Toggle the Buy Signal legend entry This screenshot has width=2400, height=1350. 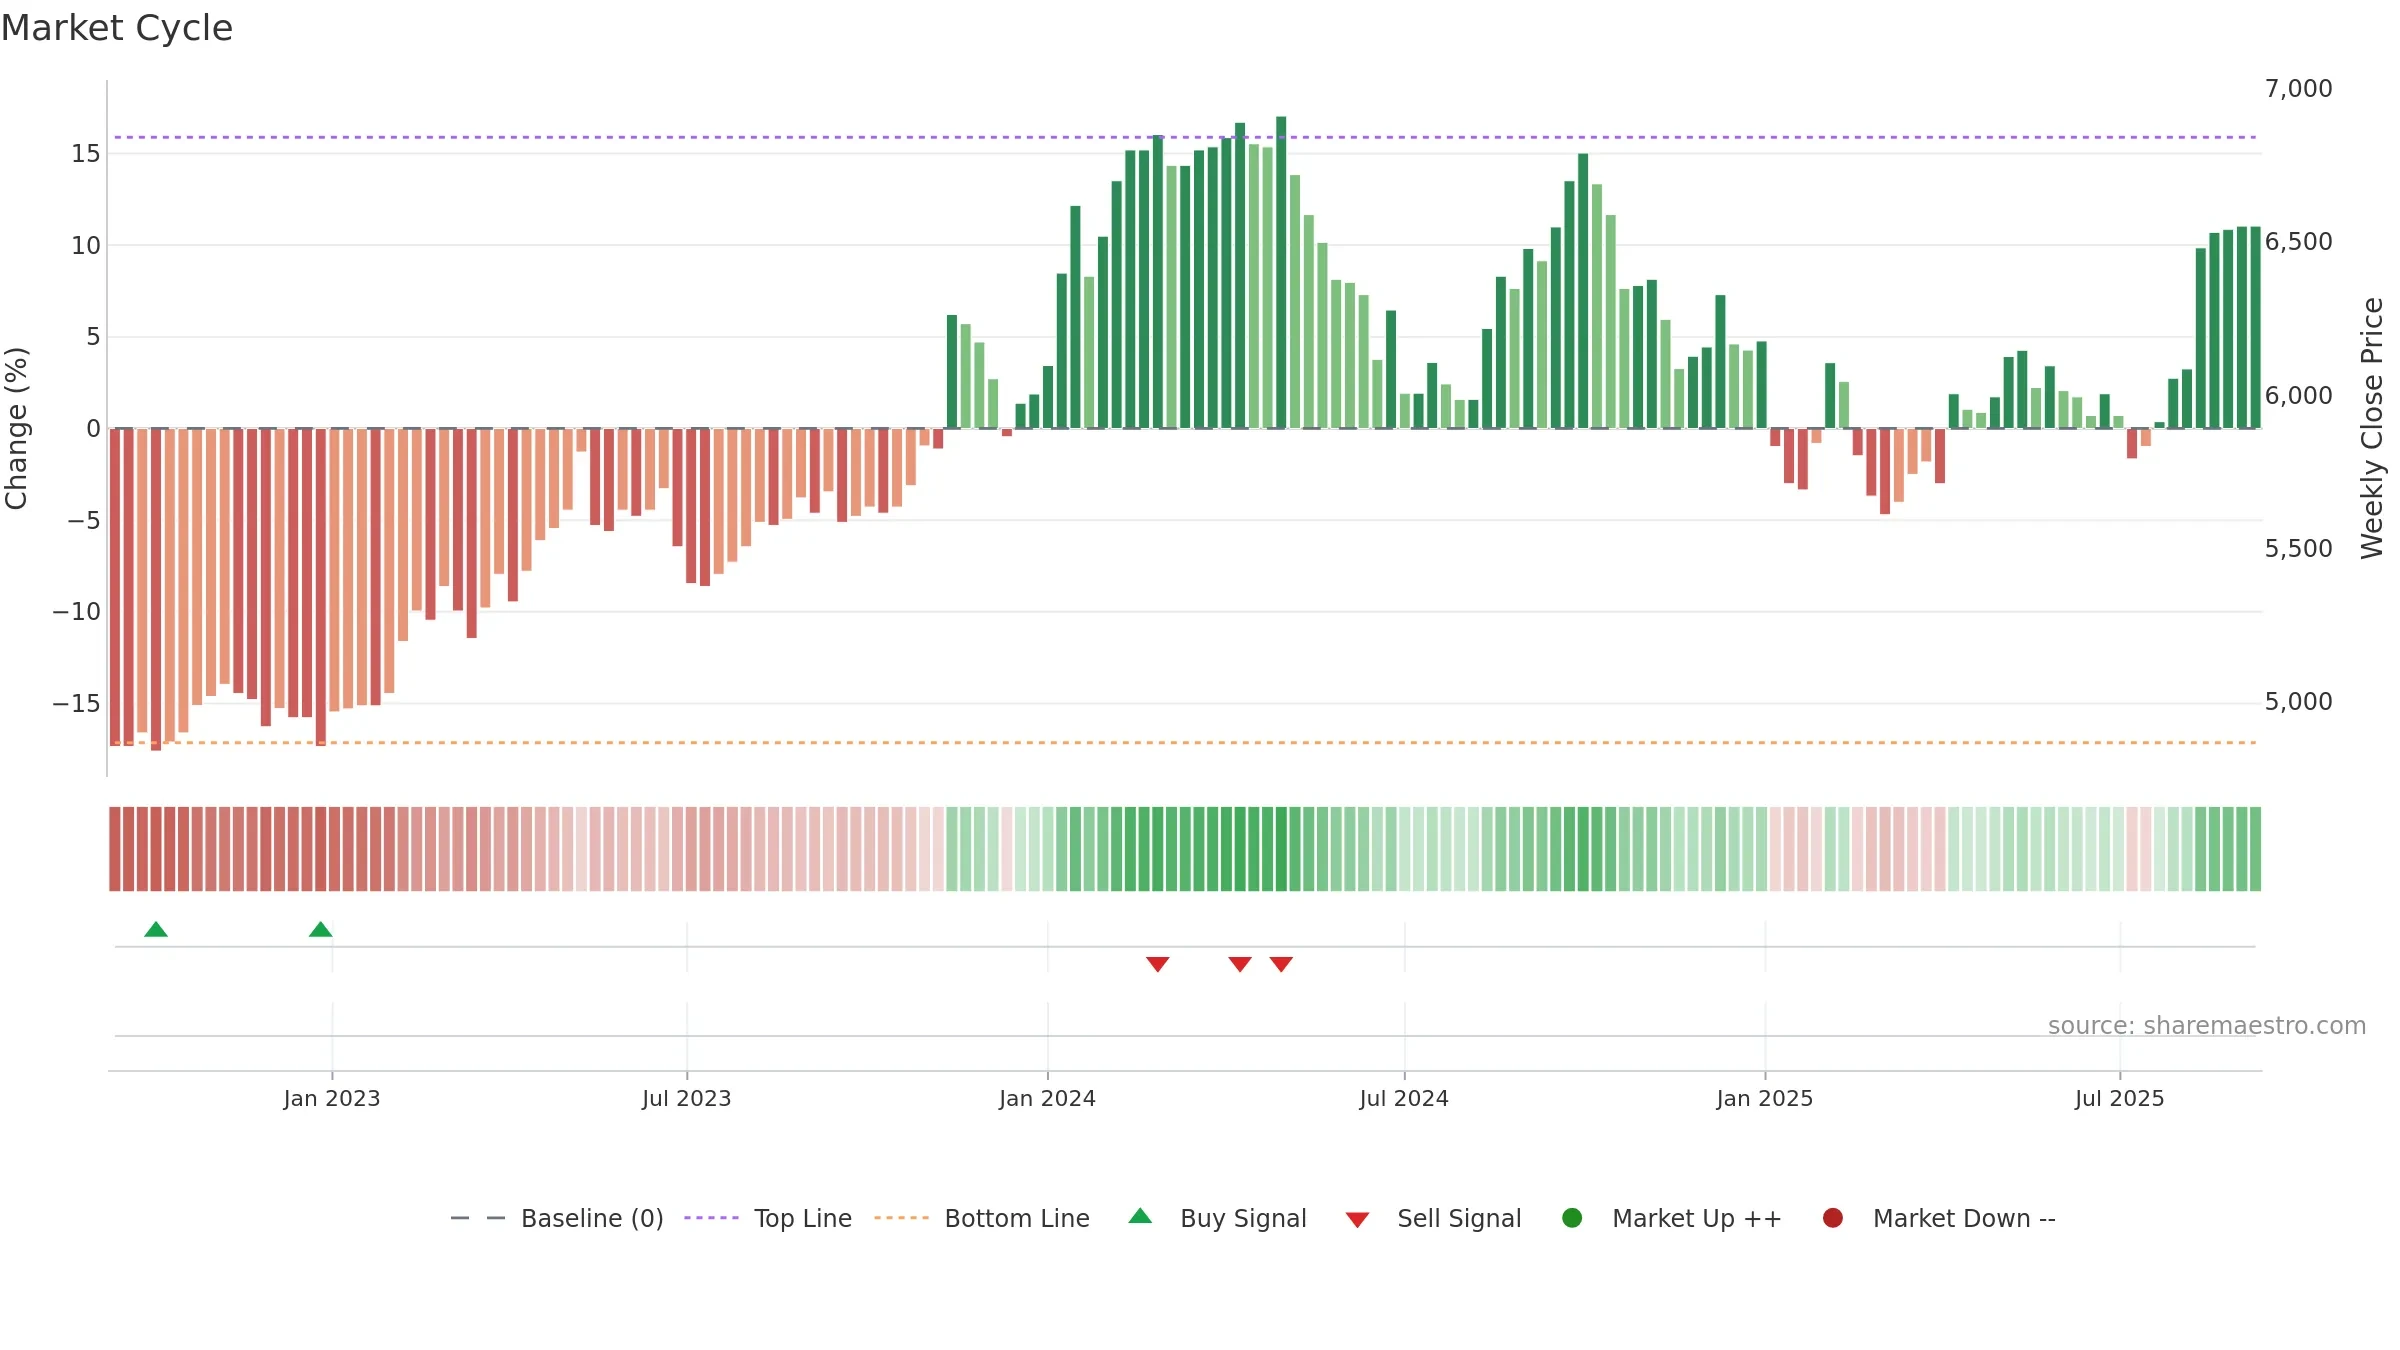(x=1217, y=1218)
